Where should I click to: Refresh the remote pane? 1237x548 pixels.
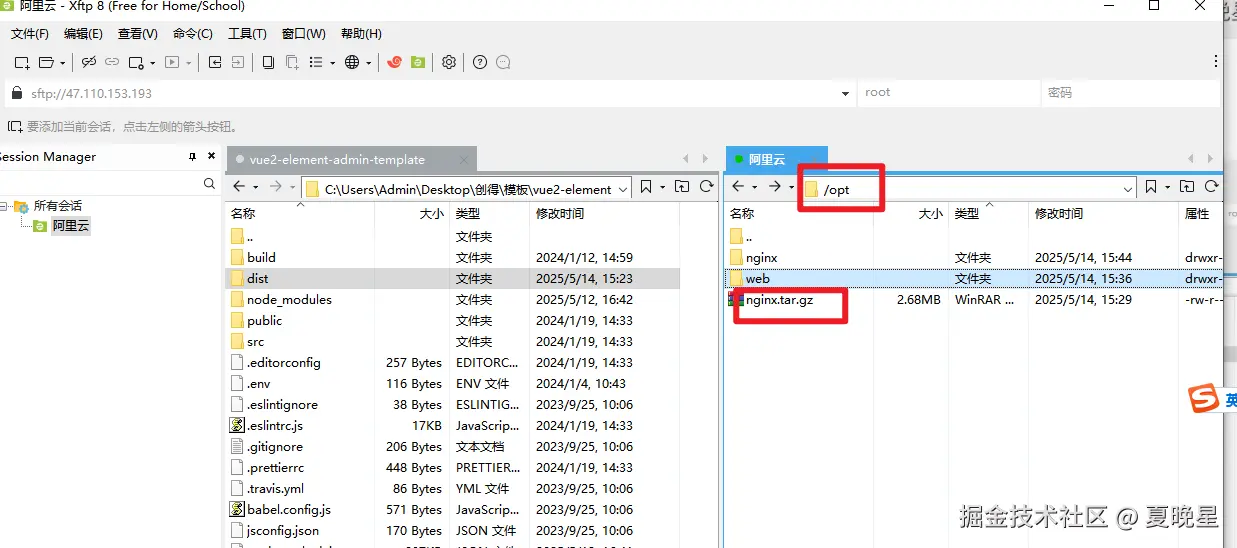[x=1212, y=187]
